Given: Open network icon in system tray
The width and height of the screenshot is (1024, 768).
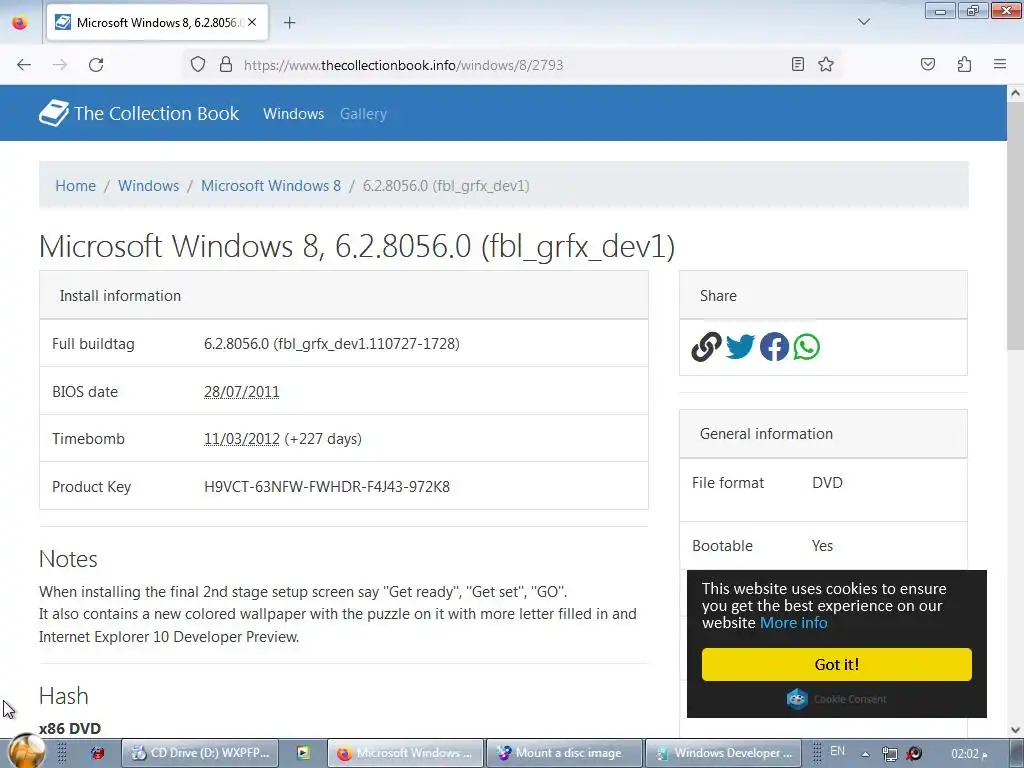Looking at the screenshot, I should point(889,754).
